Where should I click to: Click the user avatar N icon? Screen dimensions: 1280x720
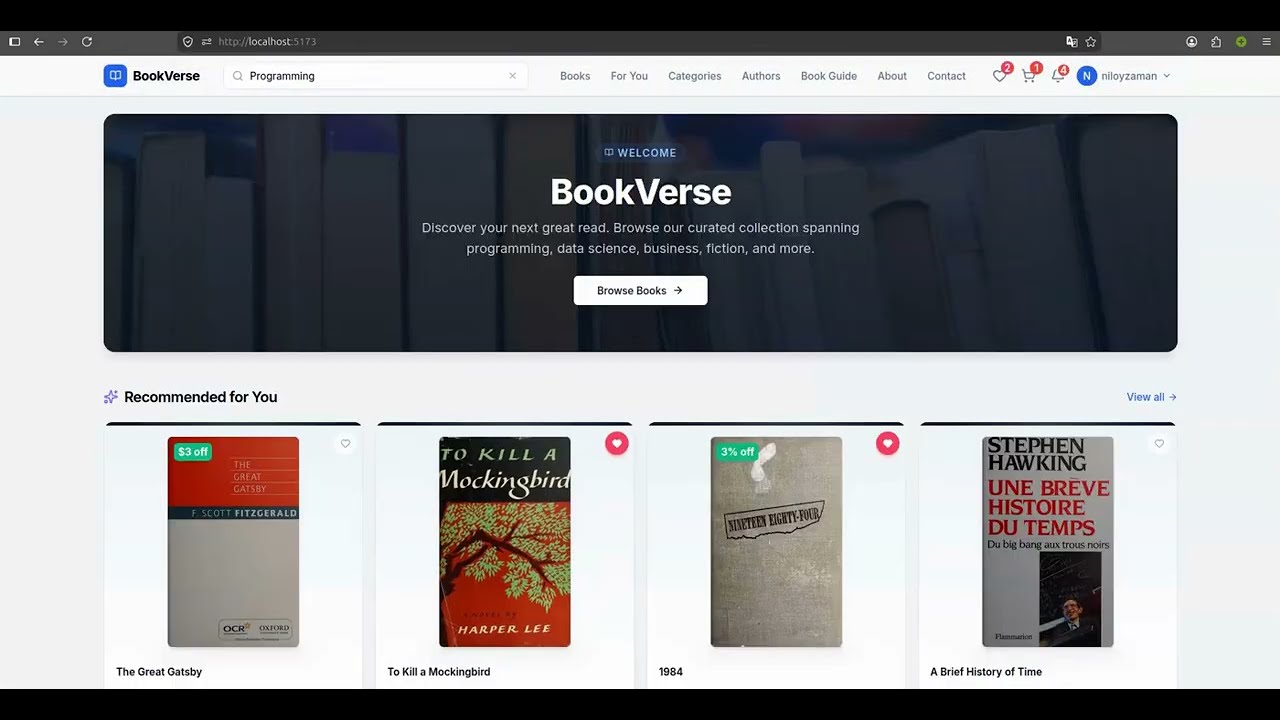(1087, 76)
